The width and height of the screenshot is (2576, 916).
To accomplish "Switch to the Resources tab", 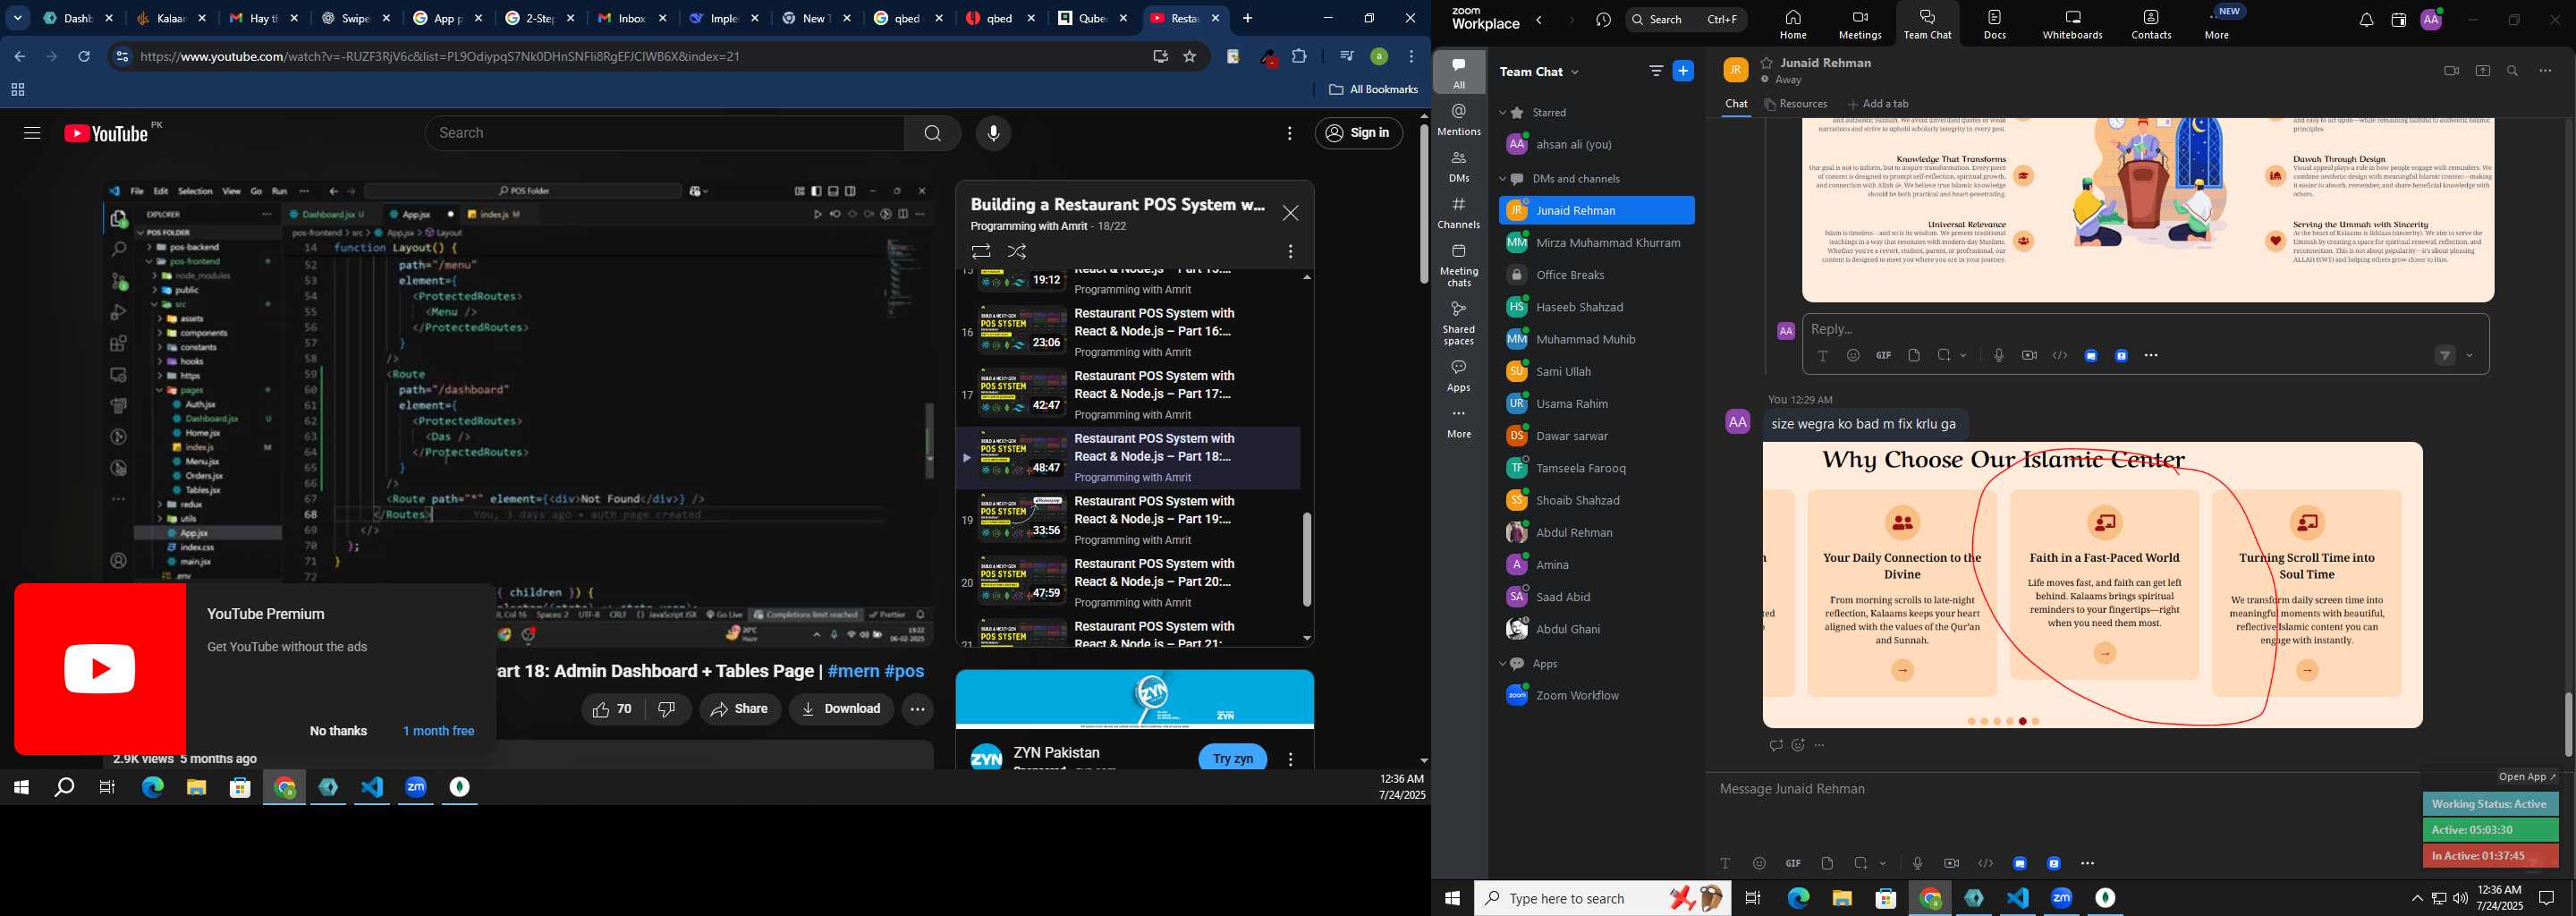I will (1796, 104).
